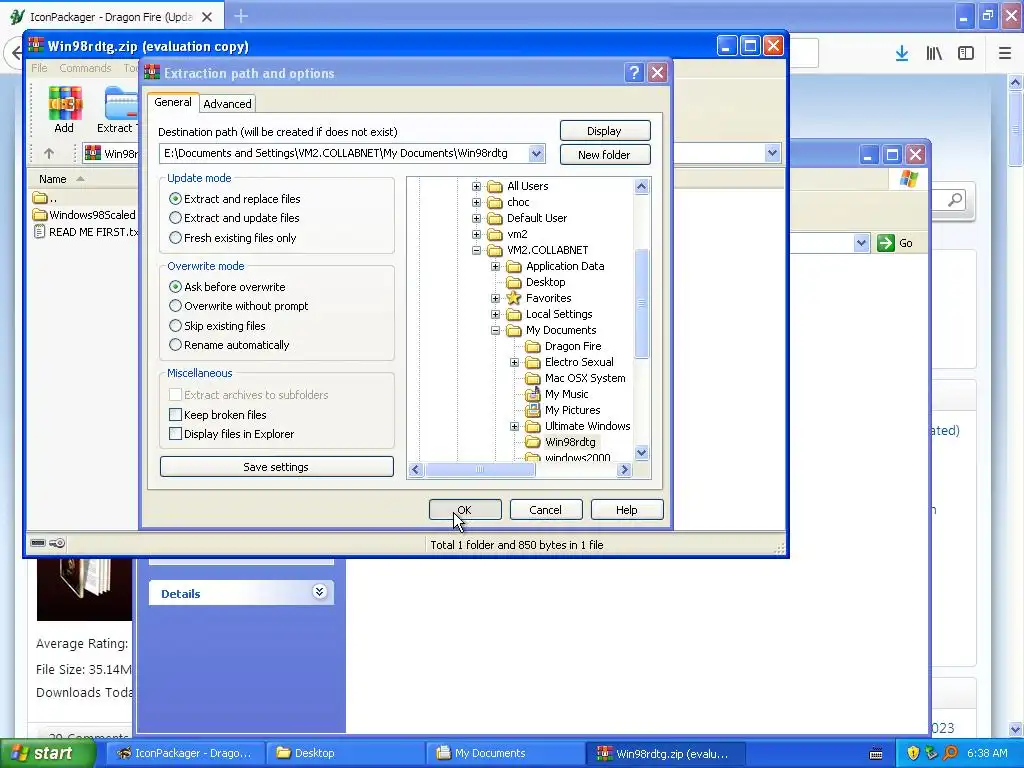This screenshot has height=768, width=1024.
Task: Expand the Default User tree node
Action: pyautogui.click(x=477, y=218)
